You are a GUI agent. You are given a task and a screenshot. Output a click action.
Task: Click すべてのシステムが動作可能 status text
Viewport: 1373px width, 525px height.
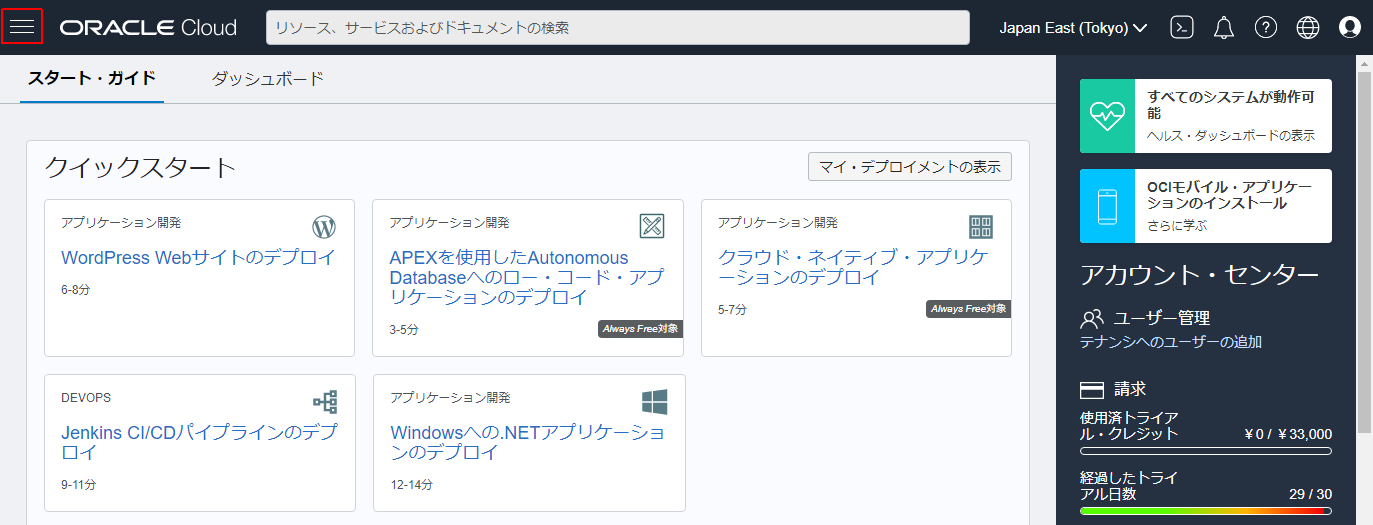[1231, 105]
